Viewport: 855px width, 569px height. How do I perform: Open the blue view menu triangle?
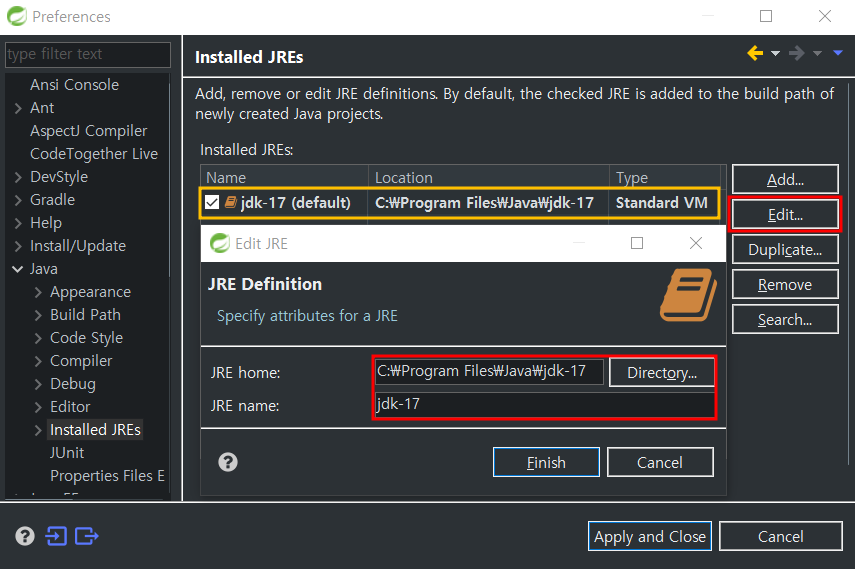838,53
